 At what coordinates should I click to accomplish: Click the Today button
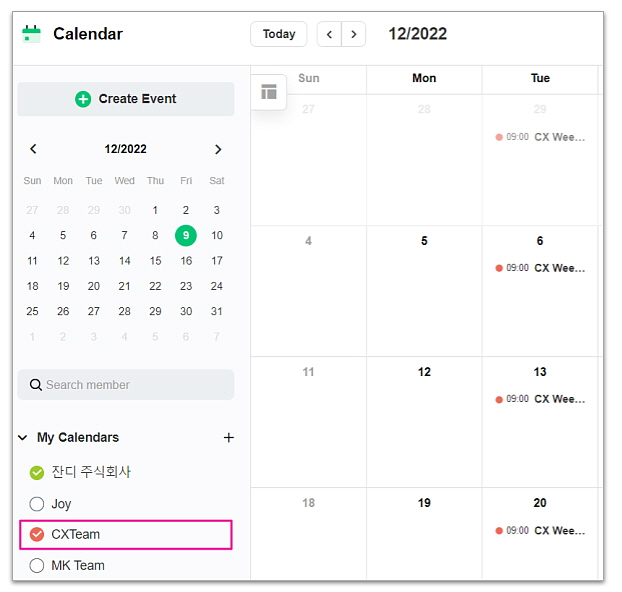tap(279, 34)
